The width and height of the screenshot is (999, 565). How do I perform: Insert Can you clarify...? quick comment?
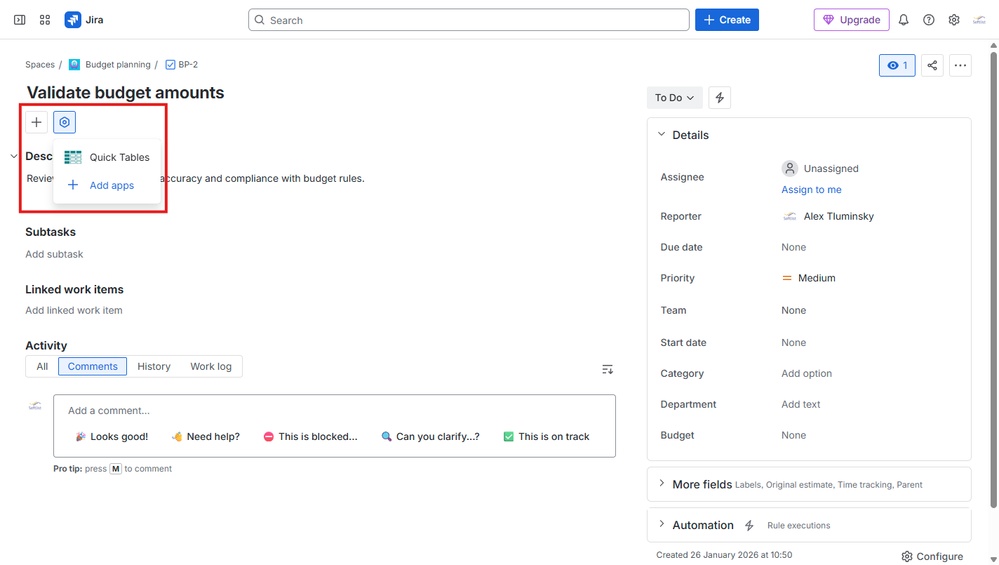click(x=430, y=436)
